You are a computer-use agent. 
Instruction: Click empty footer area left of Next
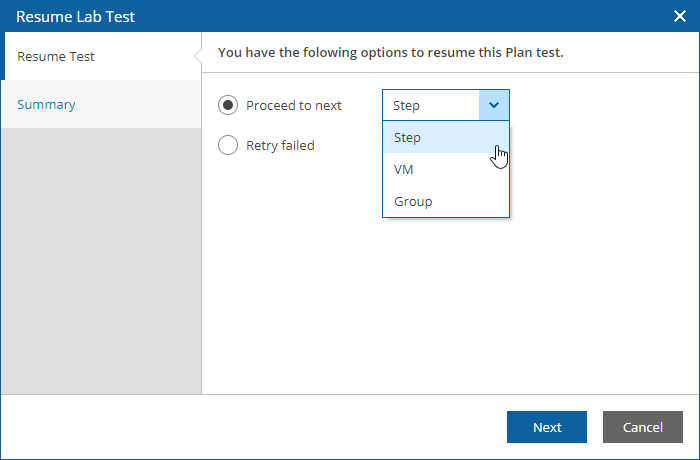point(254,427)
